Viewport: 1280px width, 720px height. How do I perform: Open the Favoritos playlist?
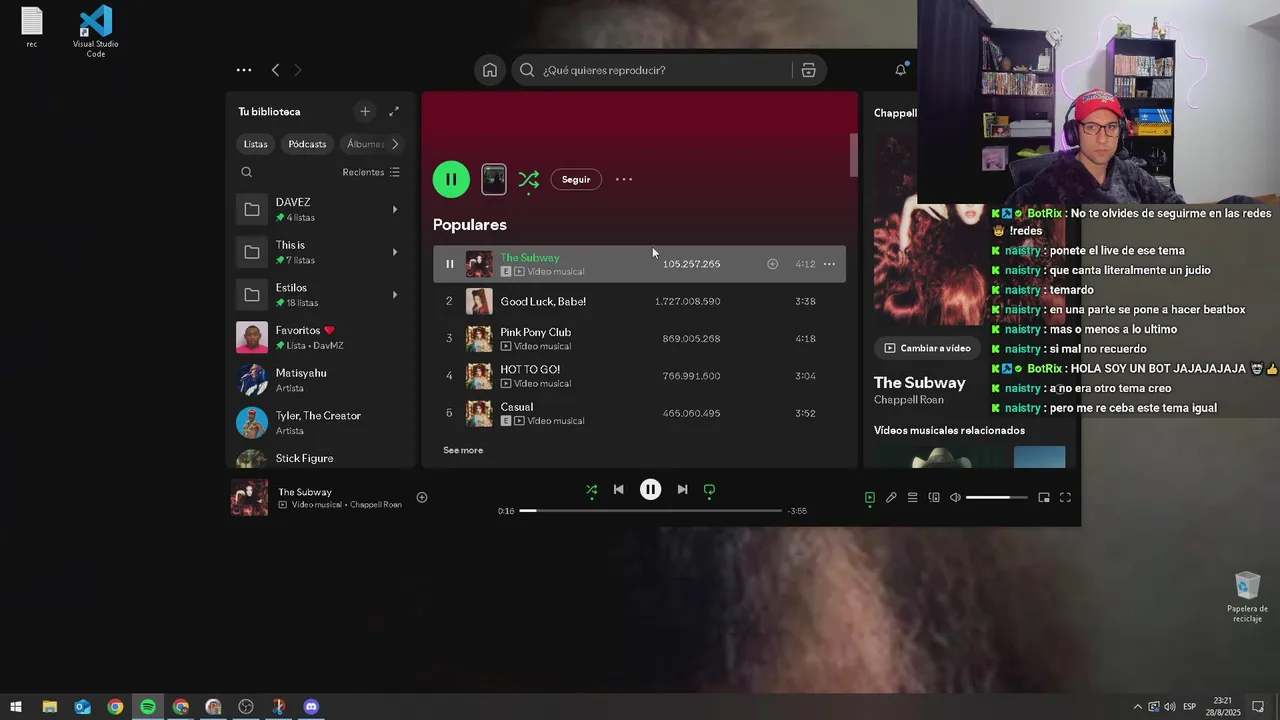pos(320,337)
